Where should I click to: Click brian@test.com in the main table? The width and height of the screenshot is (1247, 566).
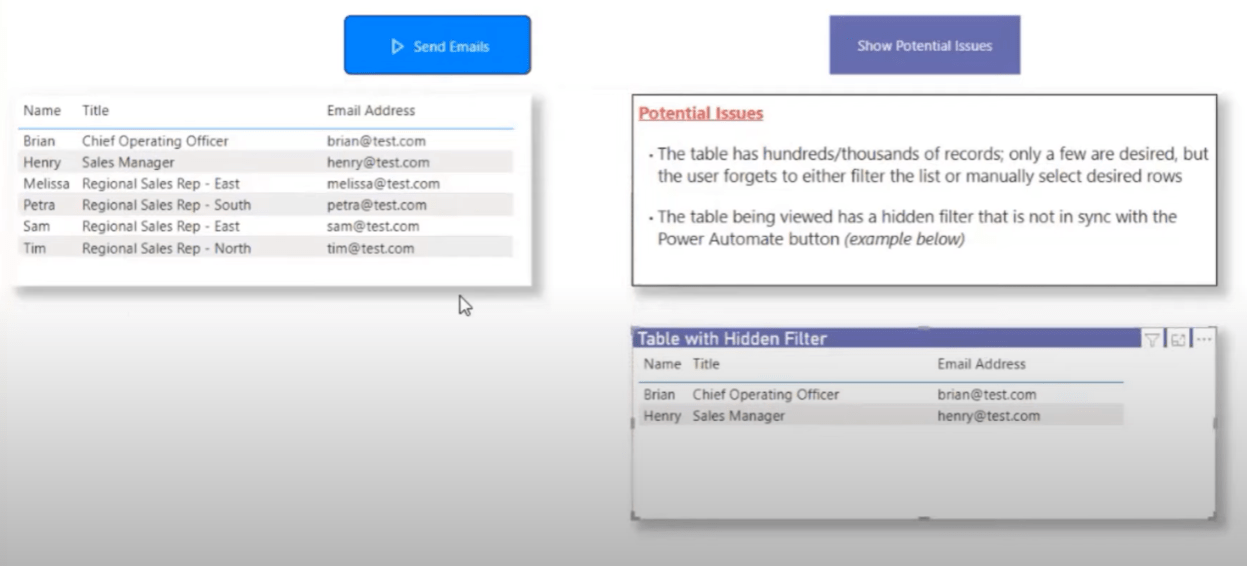(376, 141)
